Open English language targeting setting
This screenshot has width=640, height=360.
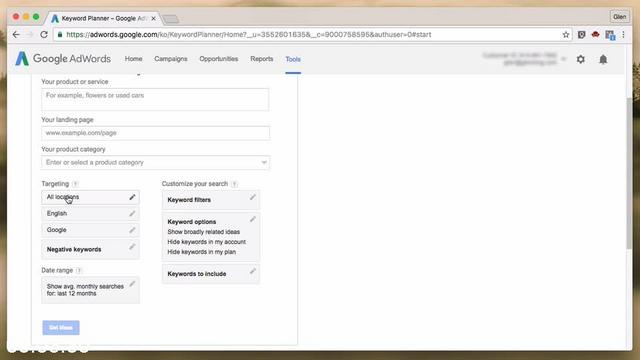coord(90,213)
